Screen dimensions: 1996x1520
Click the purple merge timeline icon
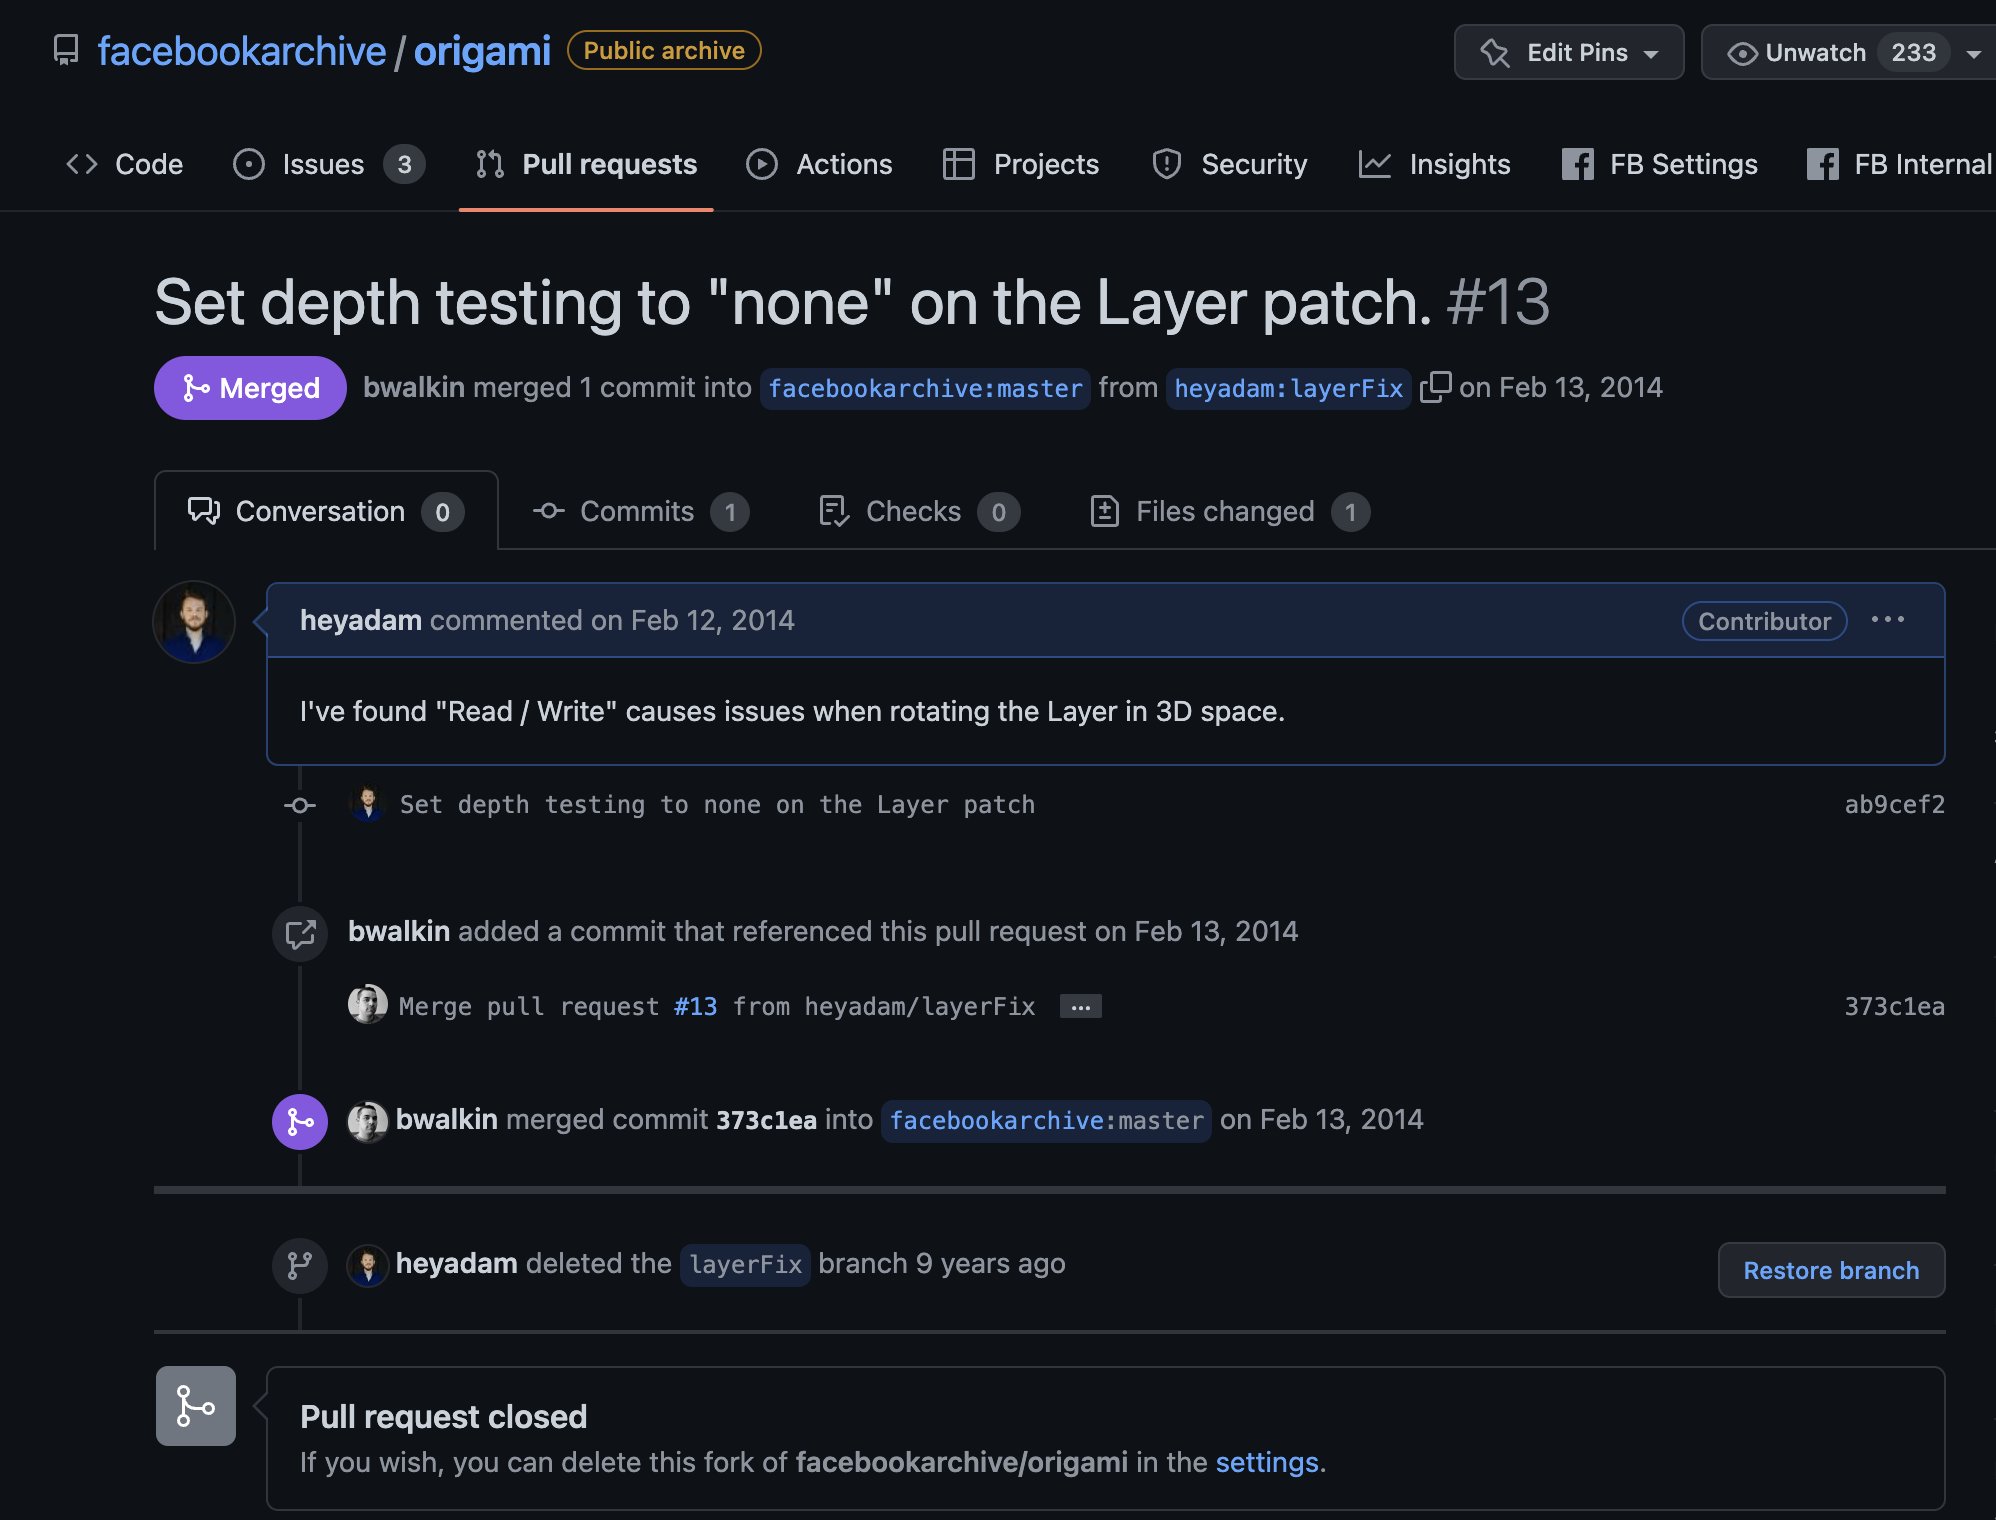[300, 1122]
